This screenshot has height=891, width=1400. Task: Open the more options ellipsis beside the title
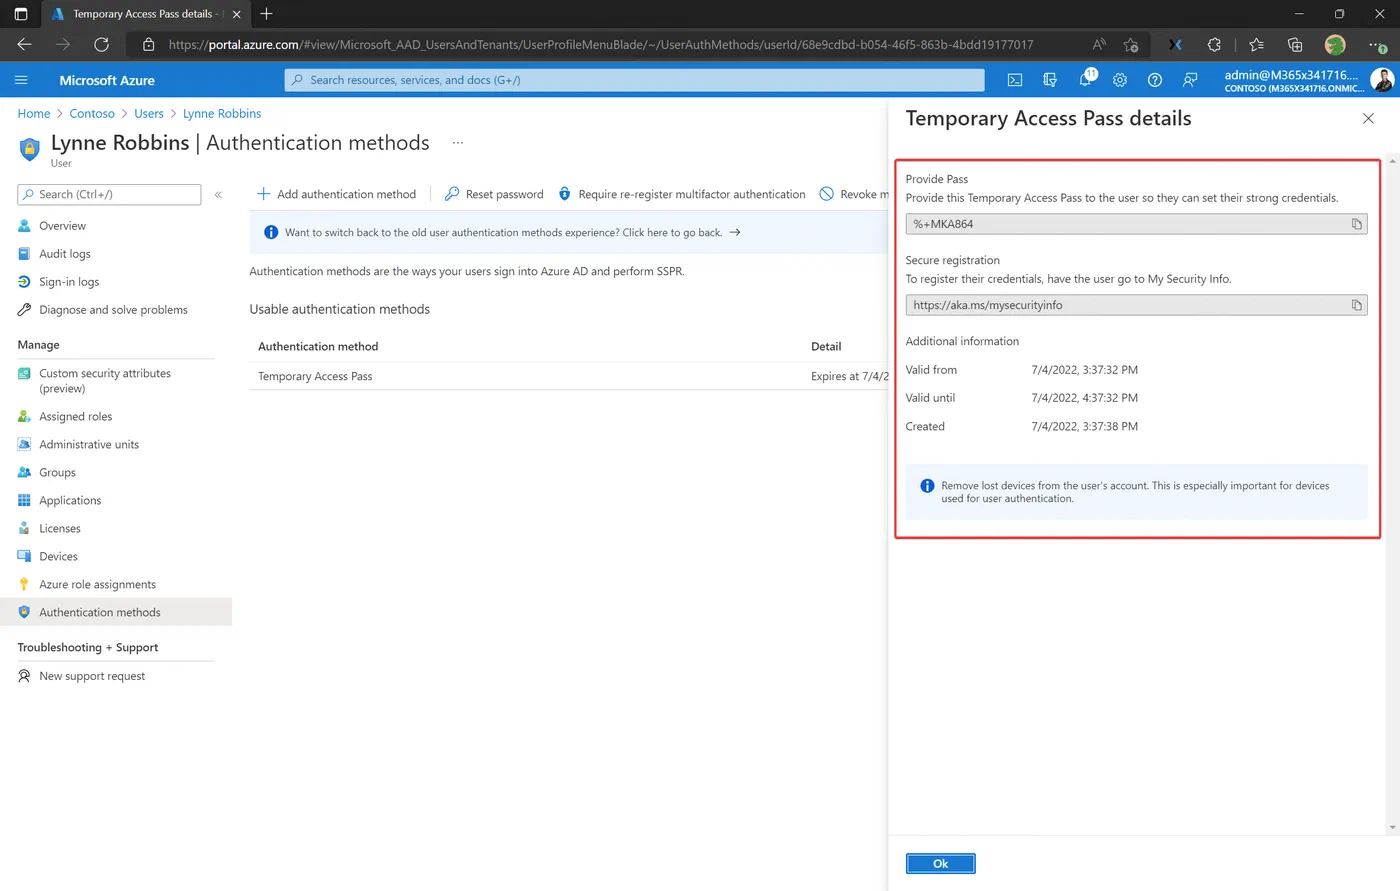click(x=458, y=143)
